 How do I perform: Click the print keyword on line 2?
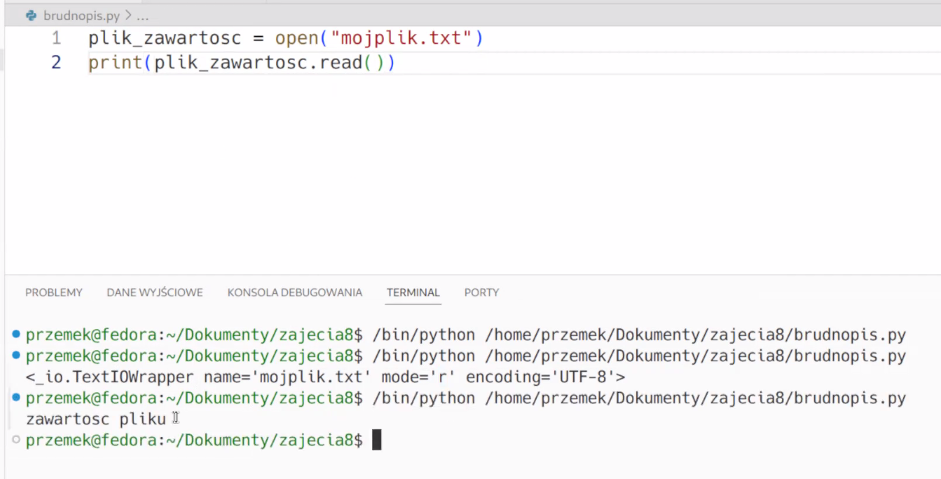tap(115, 62)
